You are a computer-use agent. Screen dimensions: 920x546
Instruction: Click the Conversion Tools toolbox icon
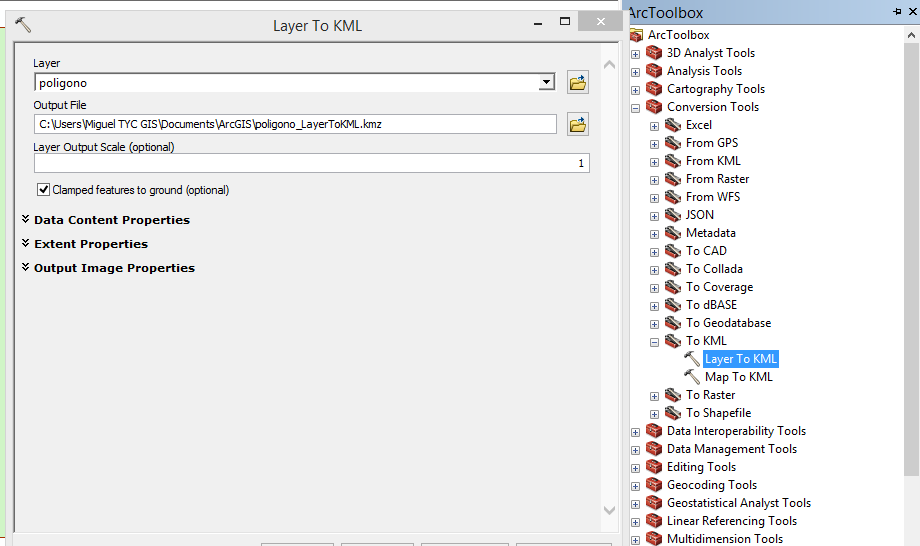654,107
